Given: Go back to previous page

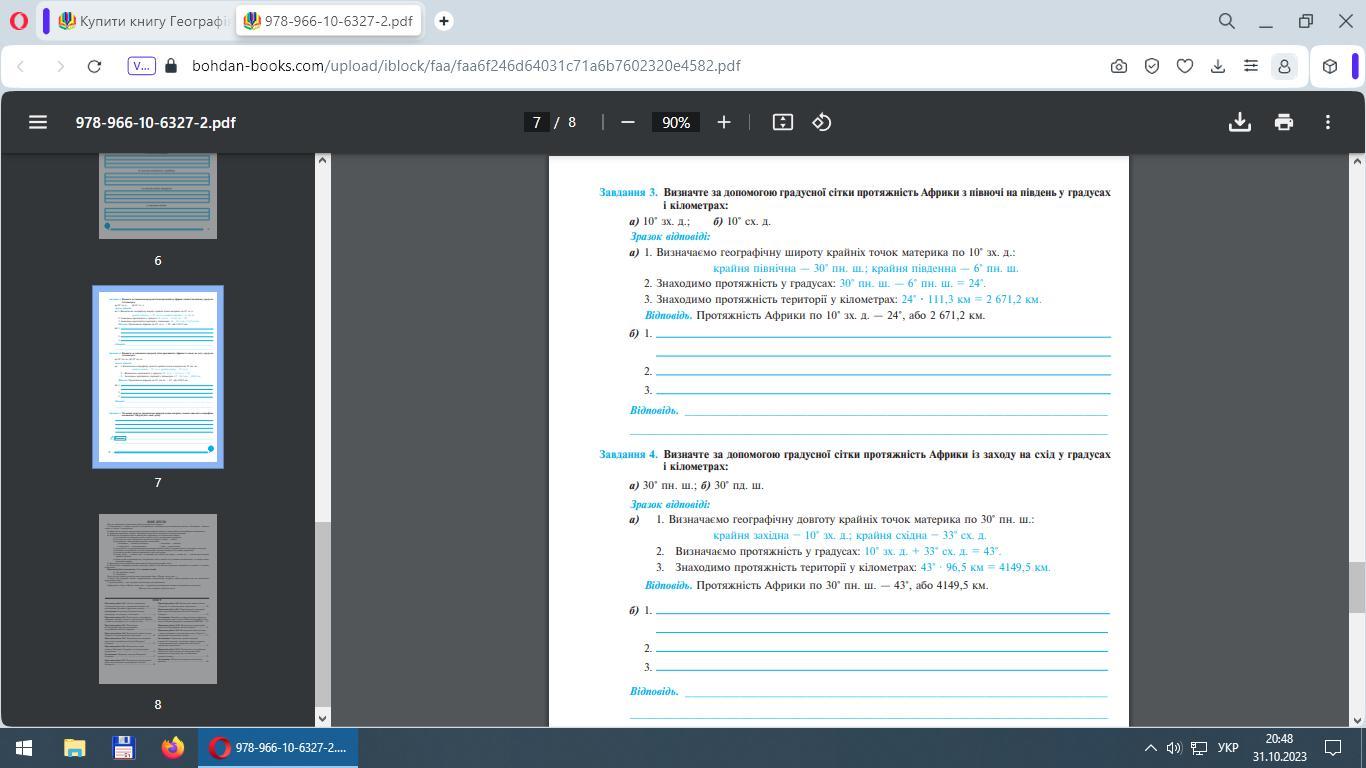Looking at the screenshot, I should tap(20, 66).
